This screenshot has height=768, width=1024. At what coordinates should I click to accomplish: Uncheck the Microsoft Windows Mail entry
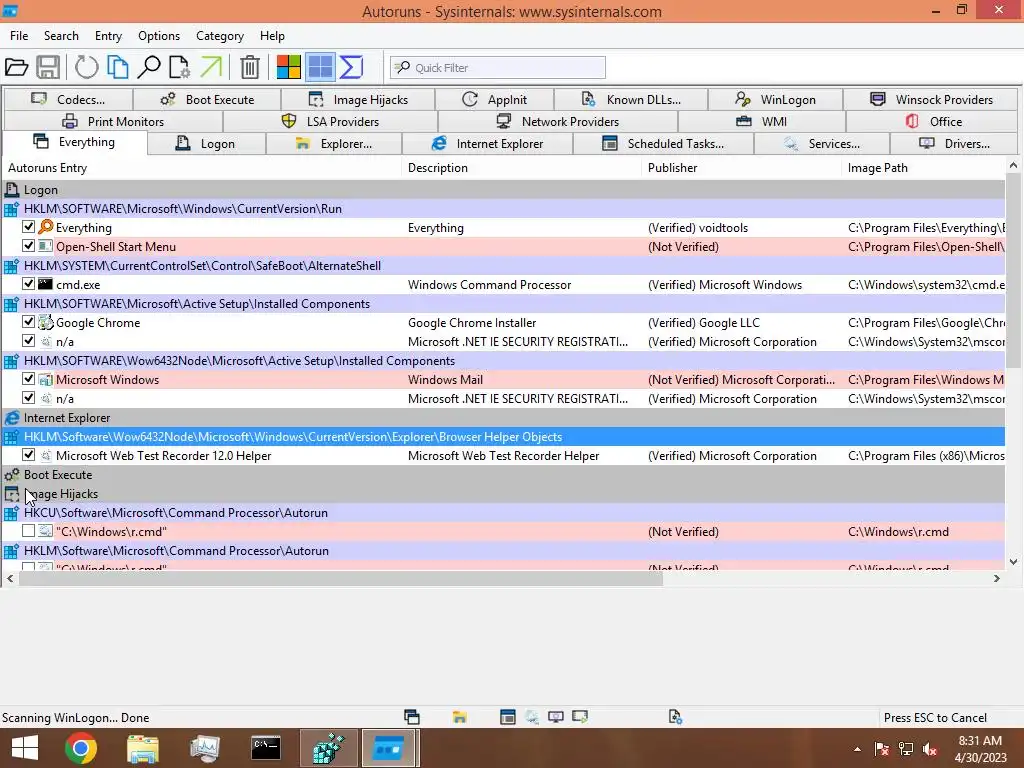click(28, 378)
